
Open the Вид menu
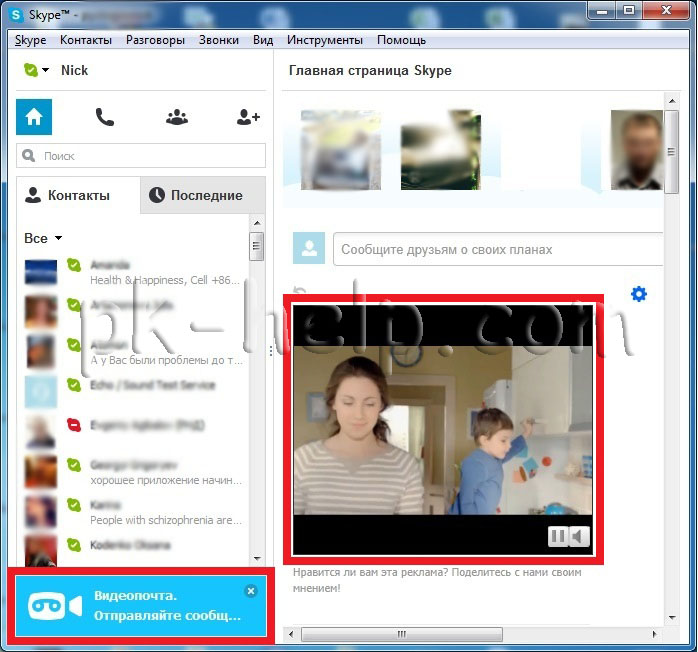coord(263,40)
